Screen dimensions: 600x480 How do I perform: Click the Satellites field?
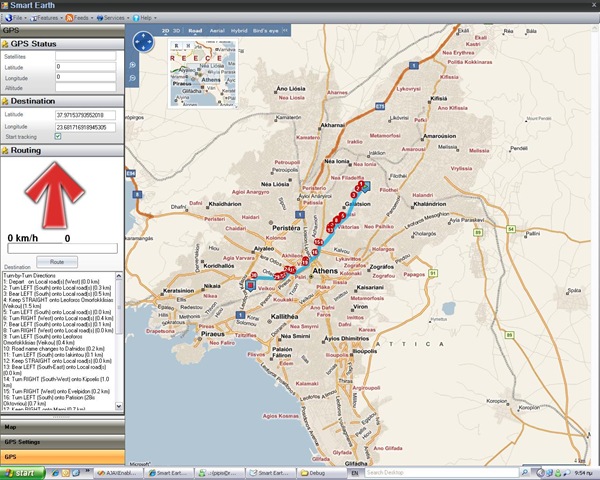tap(85, 56)
